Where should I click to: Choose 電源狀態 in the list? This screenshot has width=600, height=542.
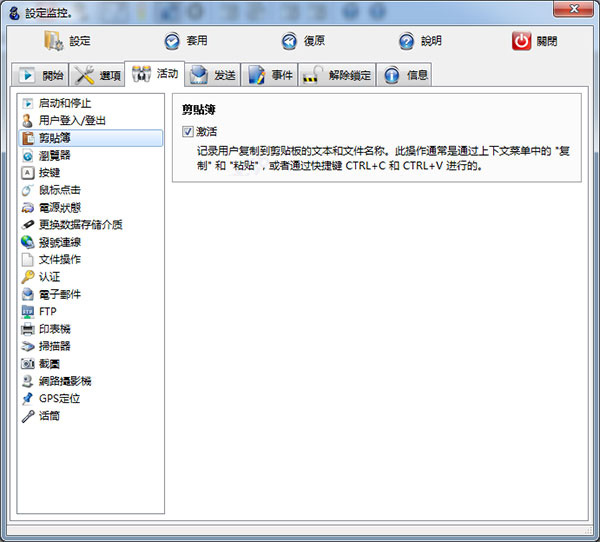click(x=90, y=208)
